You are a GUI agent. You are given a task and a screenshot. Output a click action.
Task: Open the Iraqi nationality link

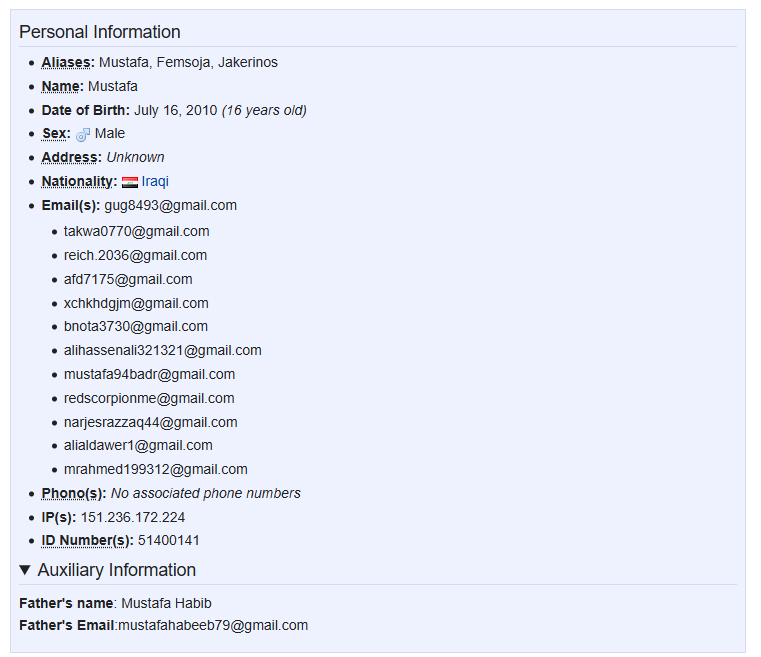coord(155,181)
